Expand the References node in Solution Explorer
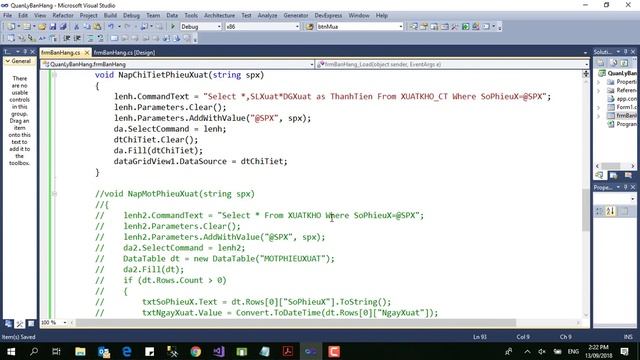Screen dimensions: 640x360 599,91
